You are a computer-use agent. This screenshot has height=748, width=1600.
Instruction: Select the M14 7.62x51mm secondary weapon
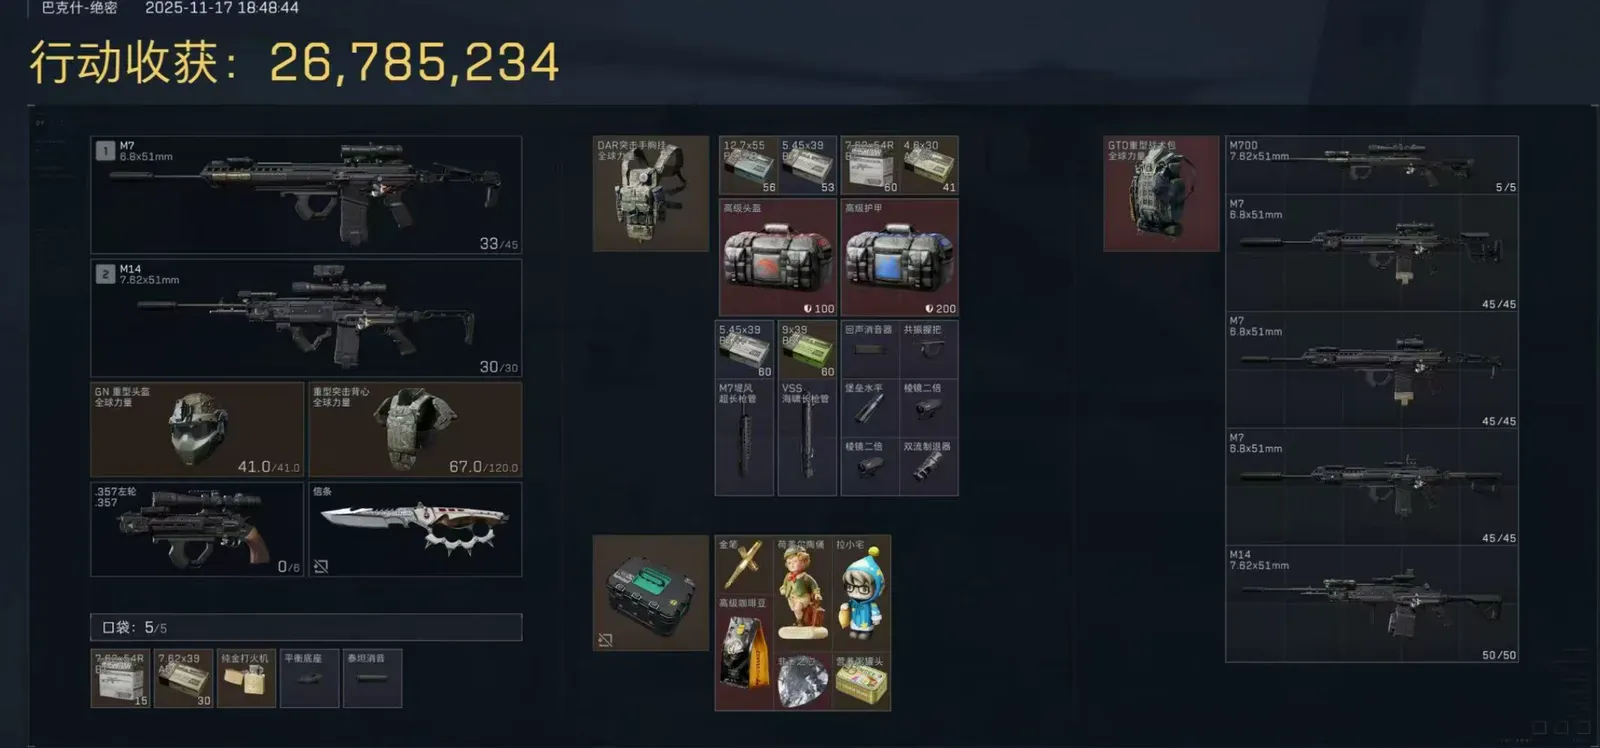click(x=306, y=319)
